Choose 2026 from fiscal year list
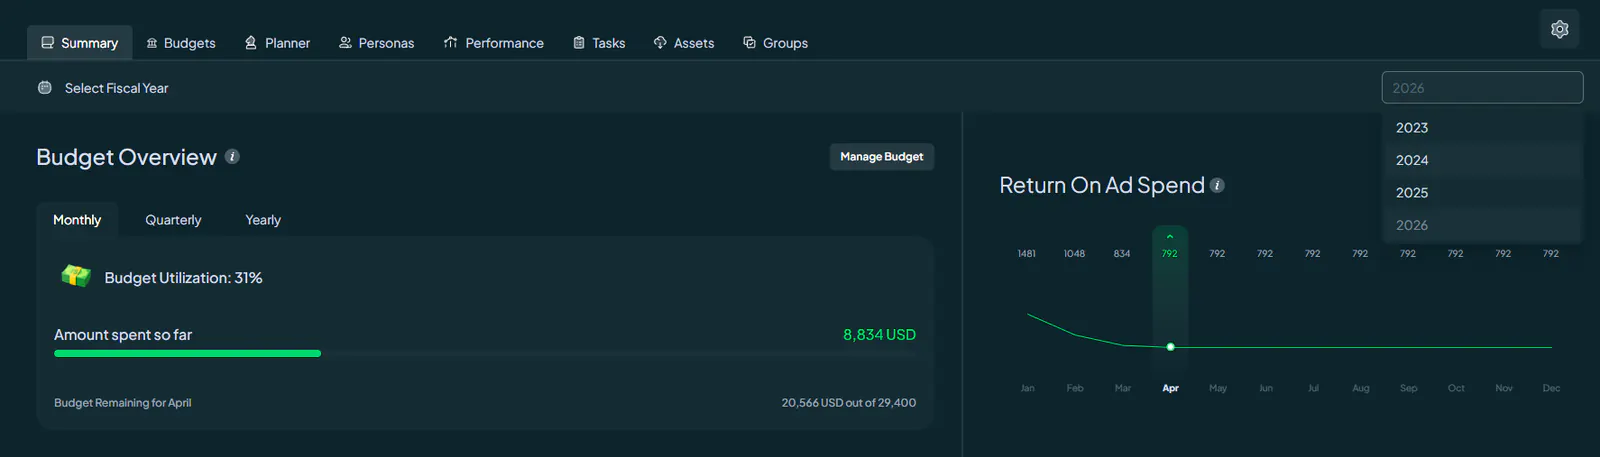 1482,225
